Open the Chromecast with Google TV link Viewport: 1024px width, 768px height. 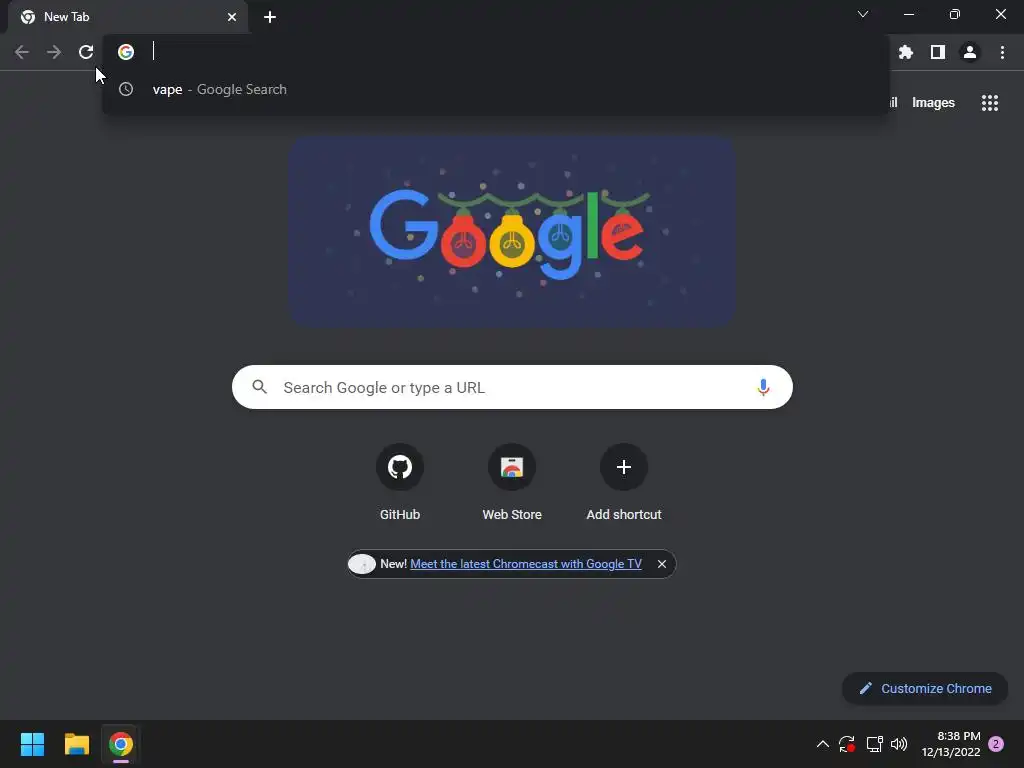point(526,564)
